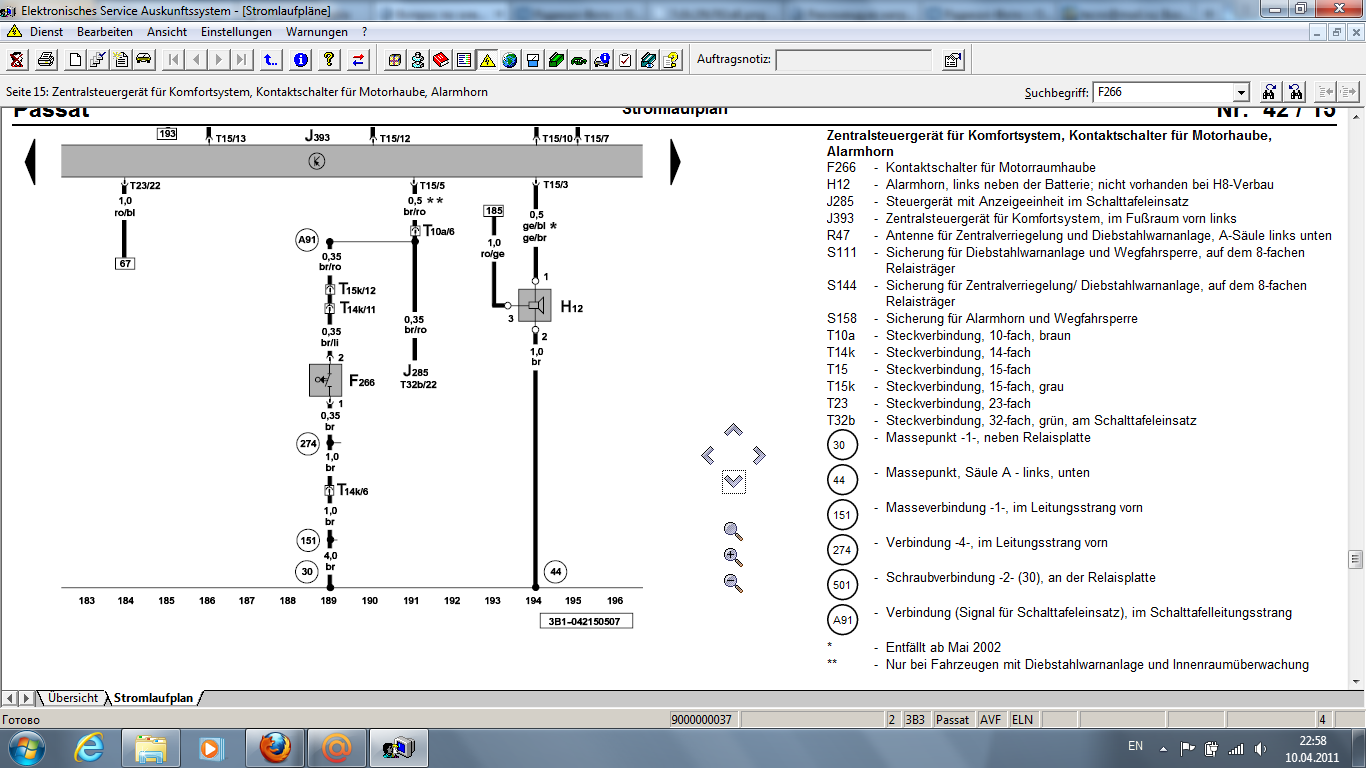Viewport: 1366px width, 768px height.
Task: Click the green car toolbar icon
Action: 579,60
